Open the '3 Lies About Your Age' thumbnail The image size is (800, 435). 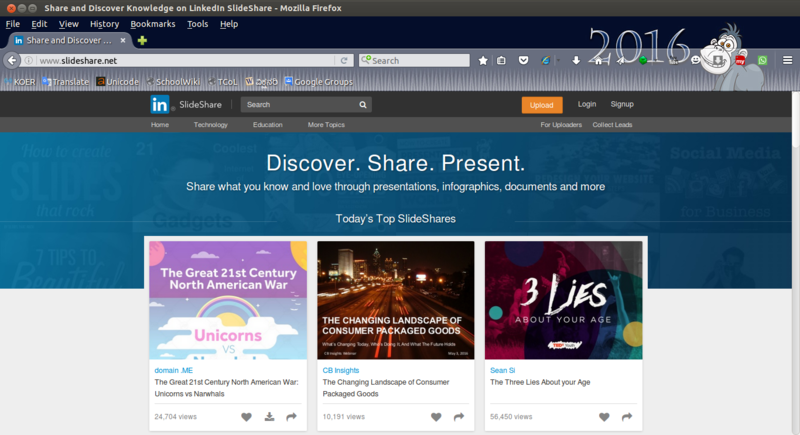[563, 300]
